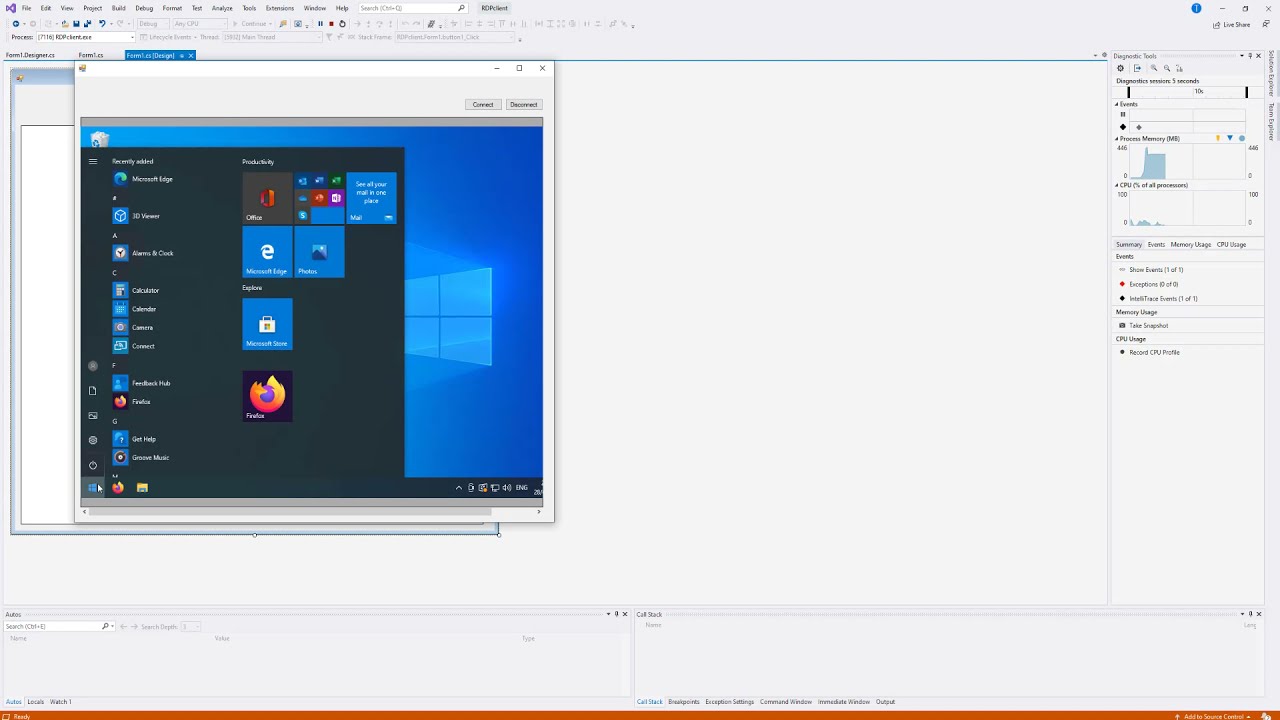Click the Visual Studio search magnifier icon
This screenshot has height=720, width=1280.
point(461,8)
